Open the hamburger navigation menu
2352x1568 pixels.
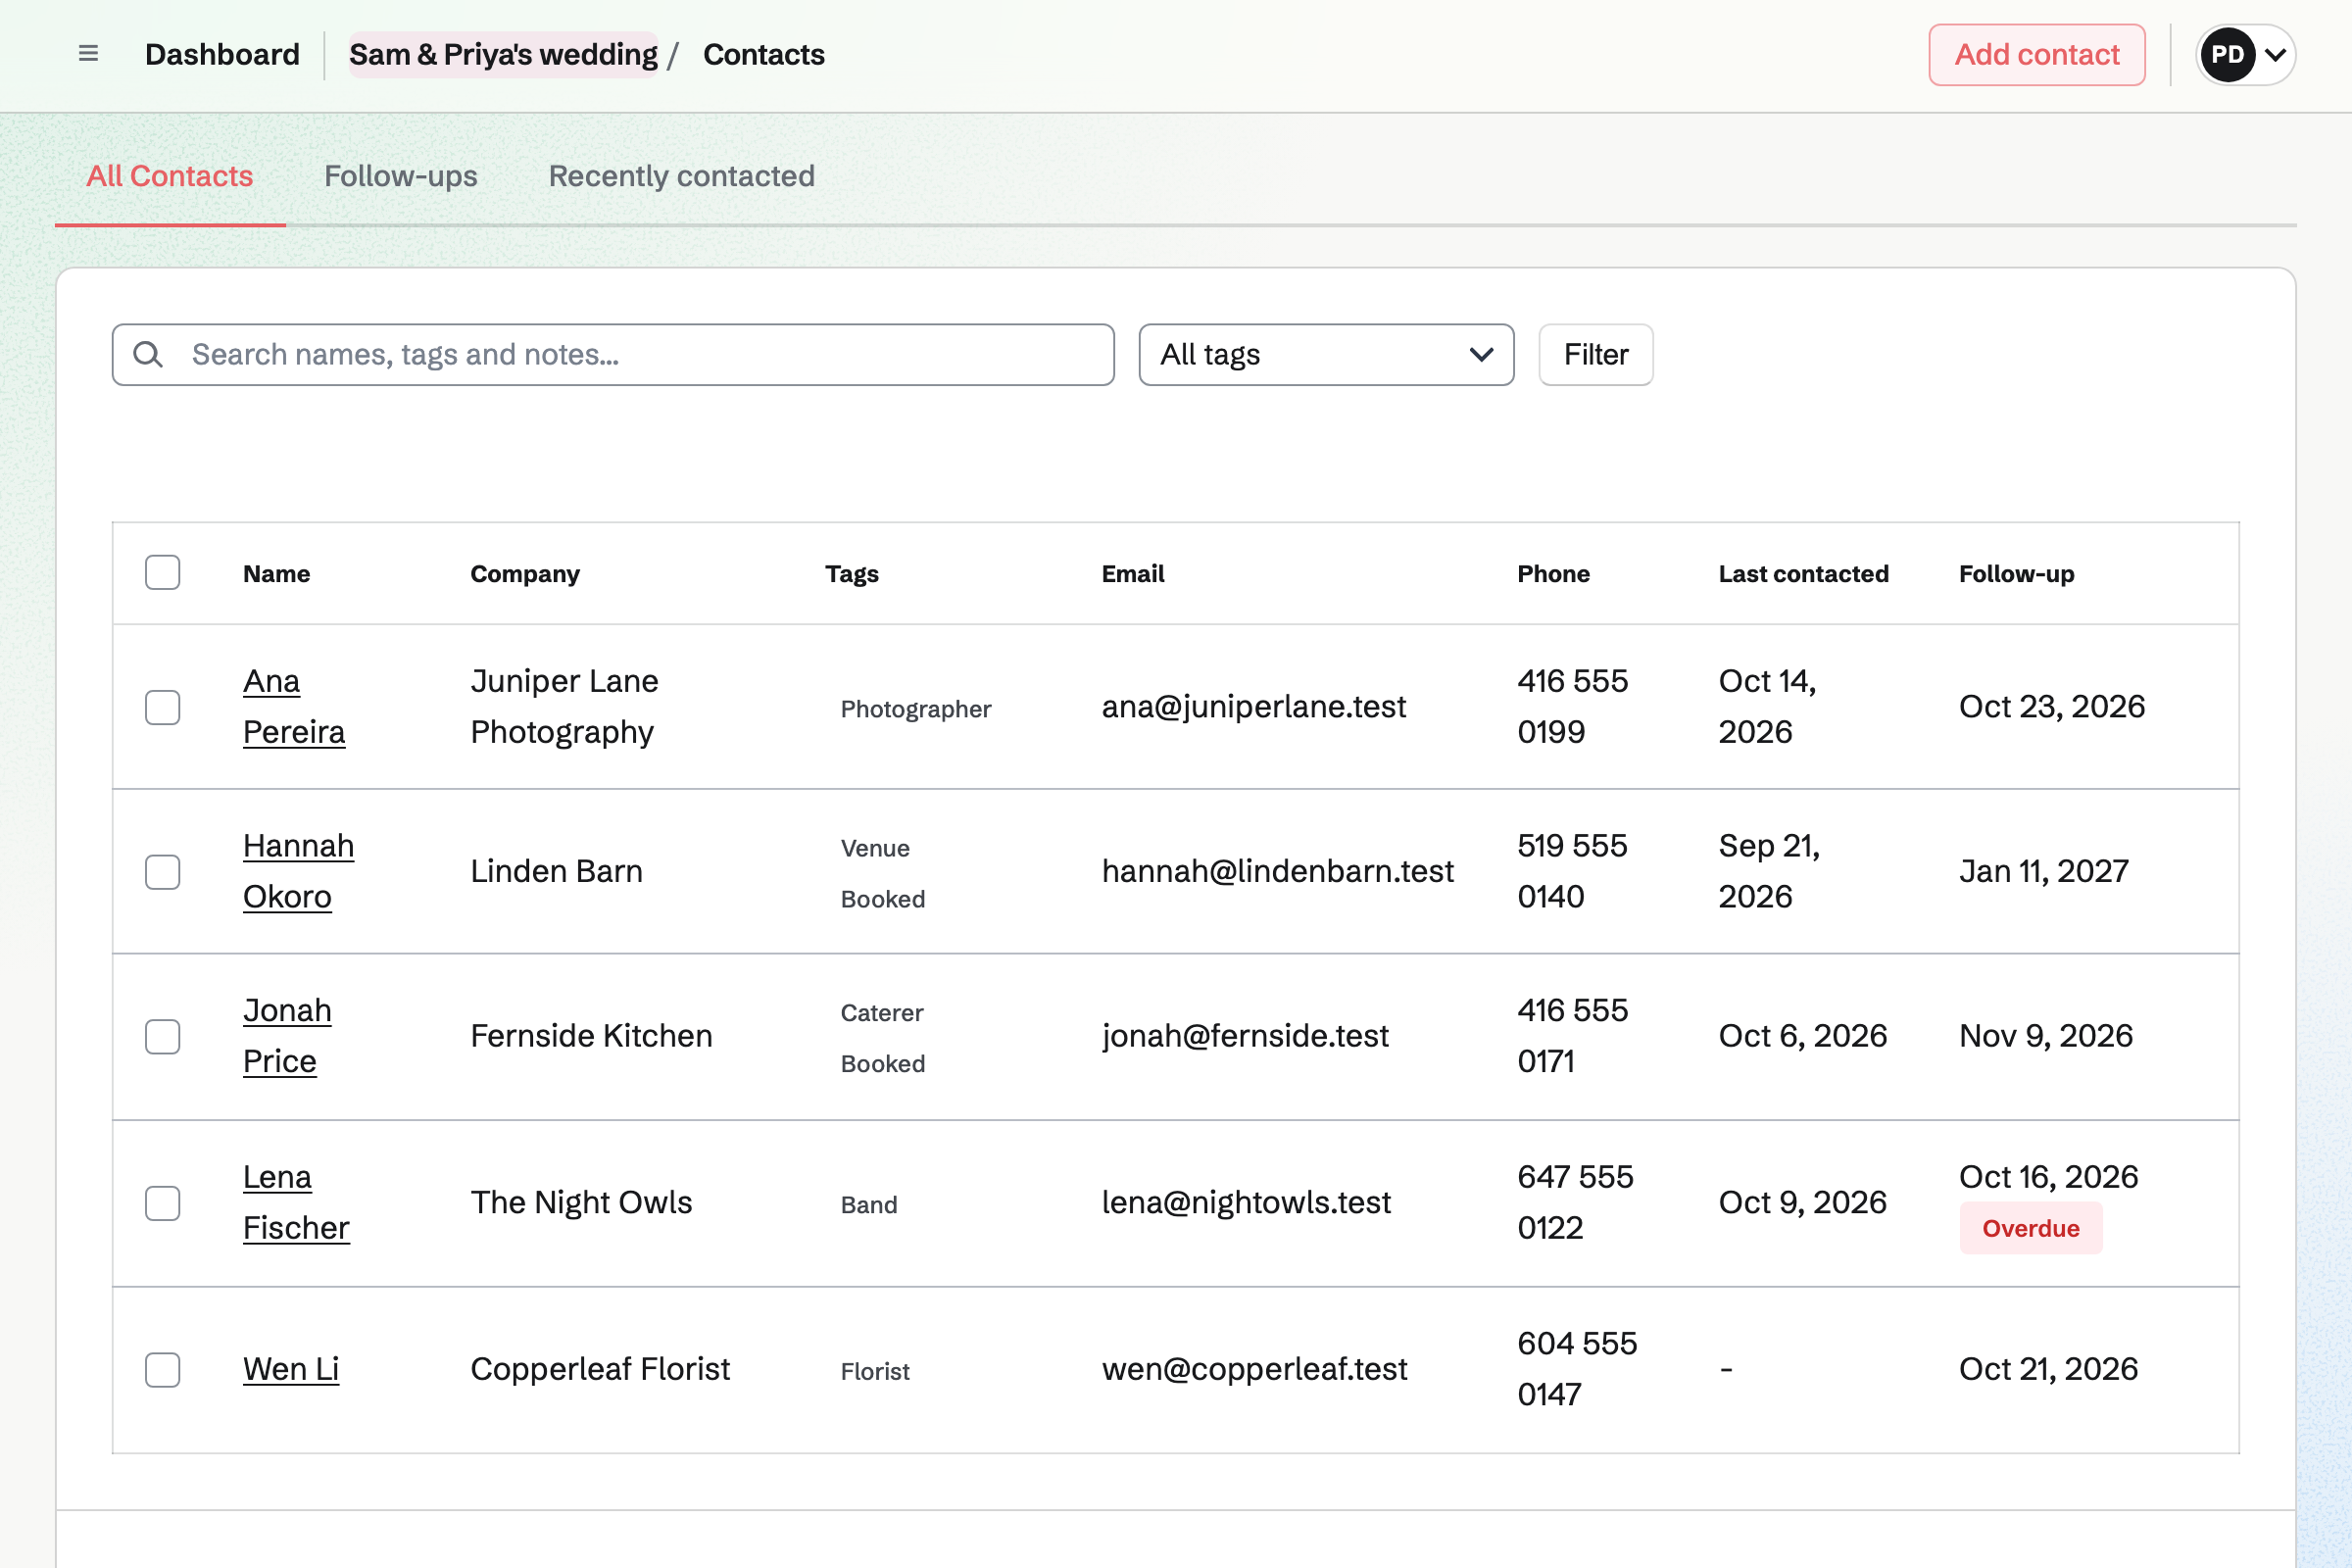coord(88,54)
